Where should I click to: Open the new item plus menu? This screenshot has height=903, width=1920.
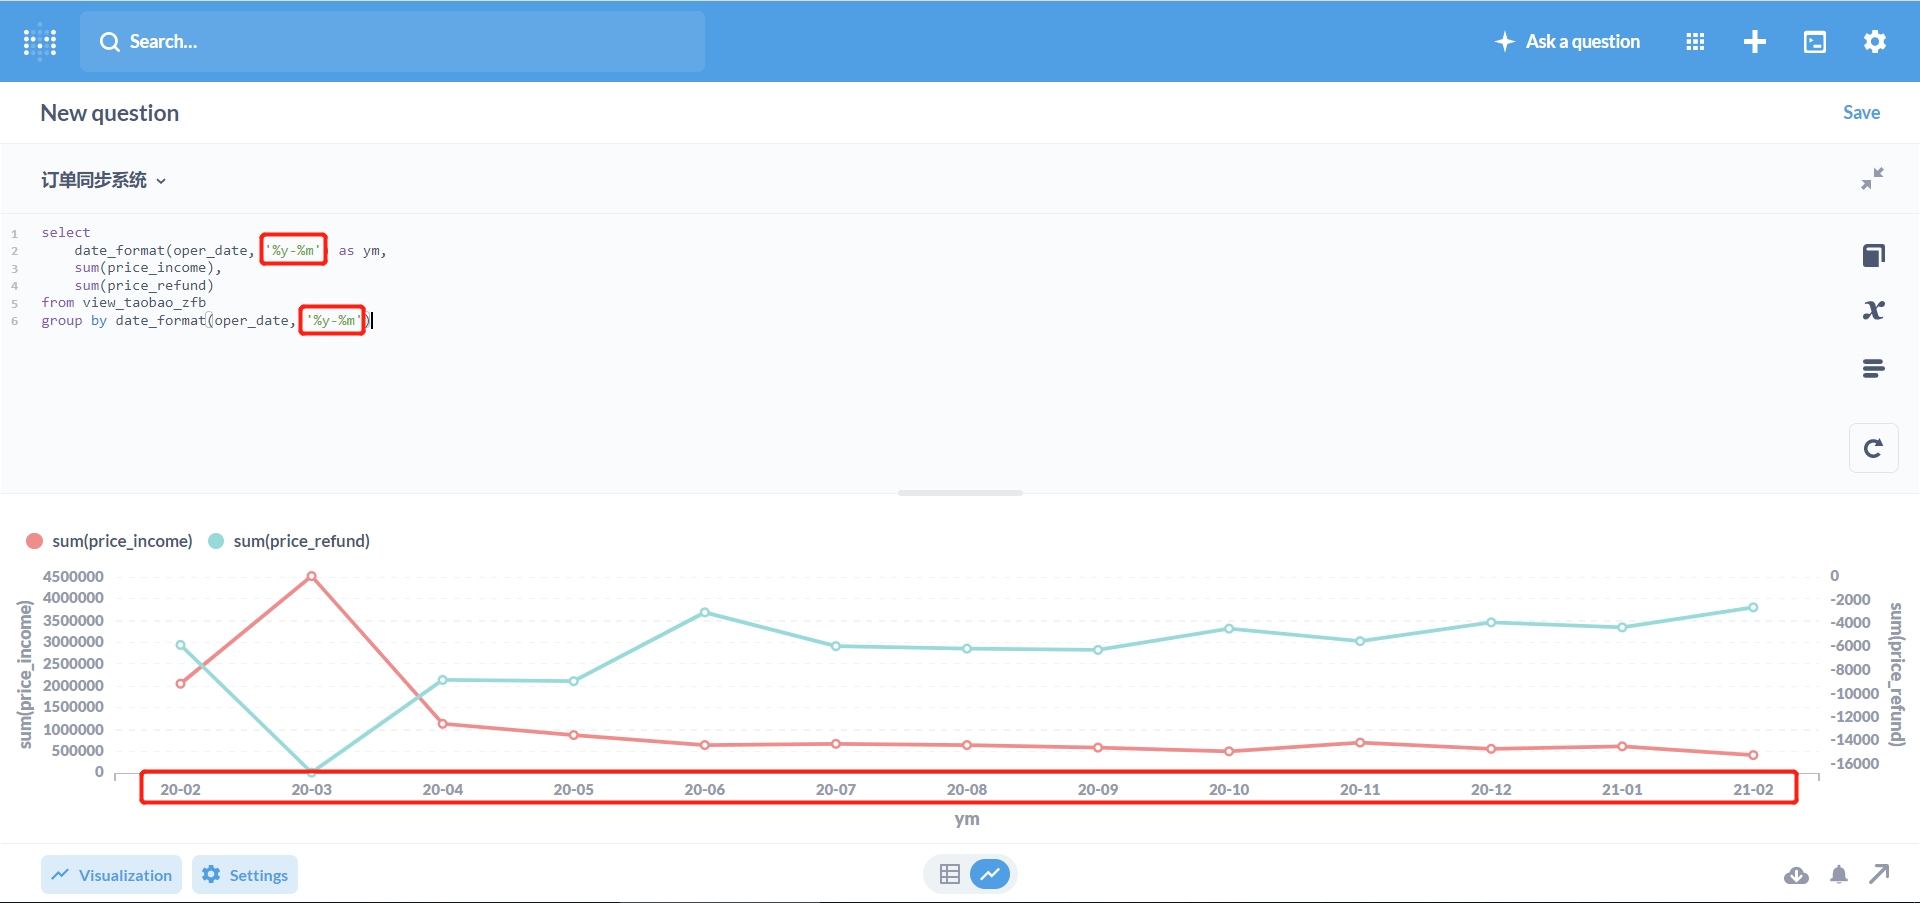(1754, 41)
